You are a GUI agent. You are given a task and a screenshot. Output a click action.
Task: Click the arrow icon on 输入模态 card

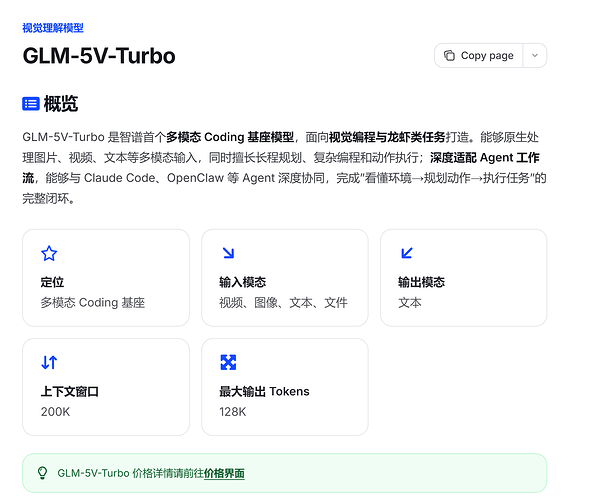click(228, 253)
